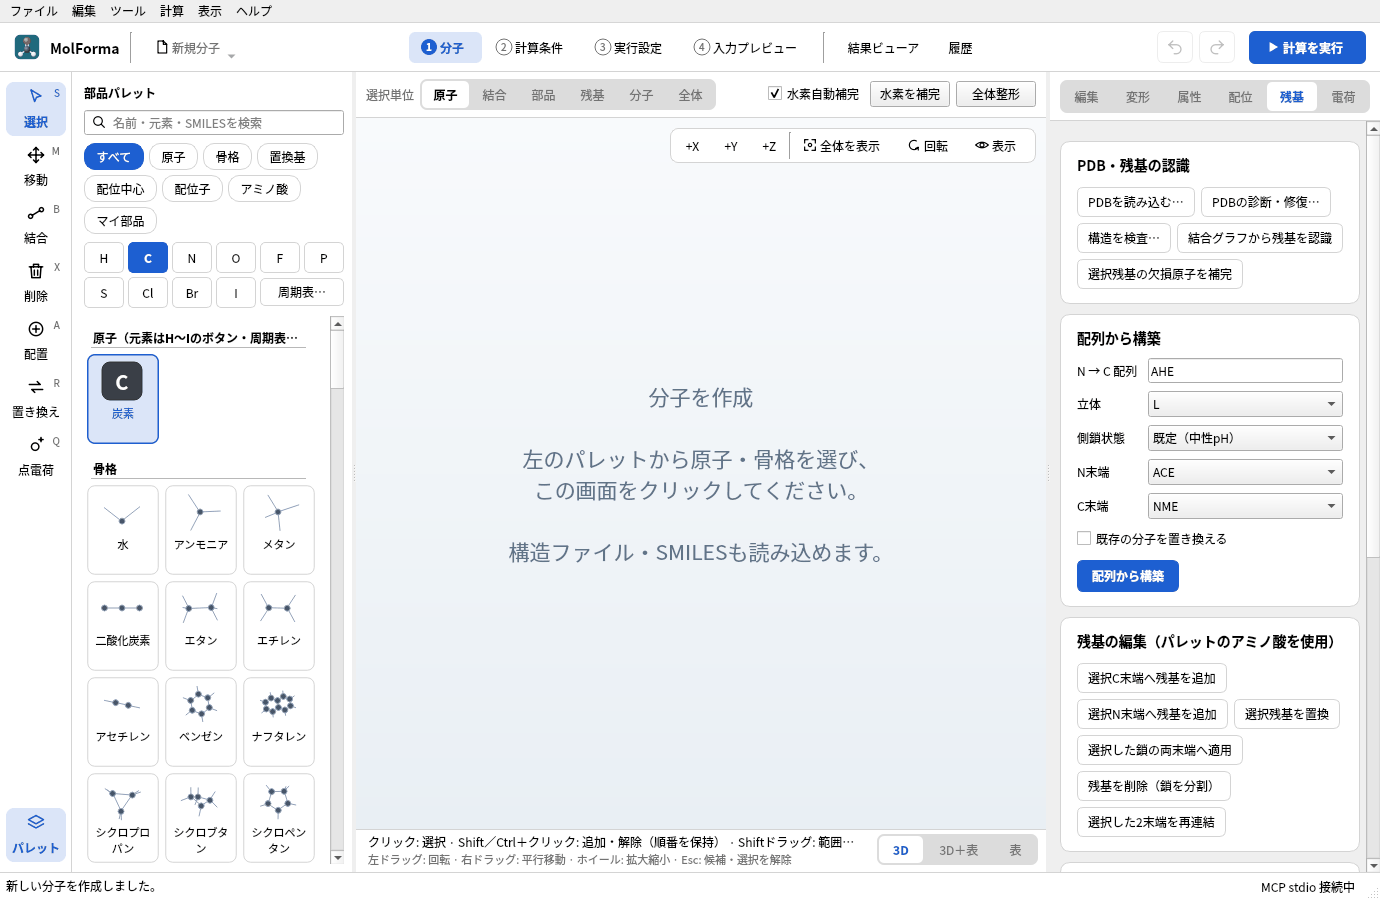This screenshot has width=1380, height=900.
Task: Pick the 削除 trash tool
Action: point(36,282)
